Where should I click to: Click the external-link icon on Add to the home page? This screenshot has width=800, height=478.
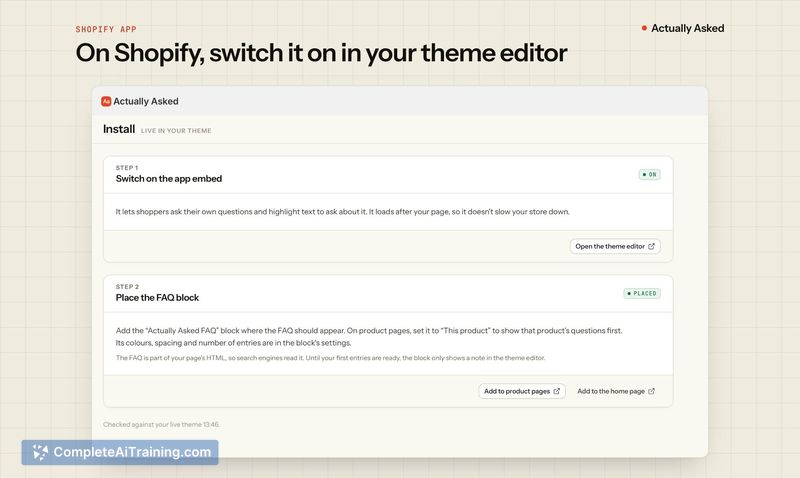(x=652, y=391)
